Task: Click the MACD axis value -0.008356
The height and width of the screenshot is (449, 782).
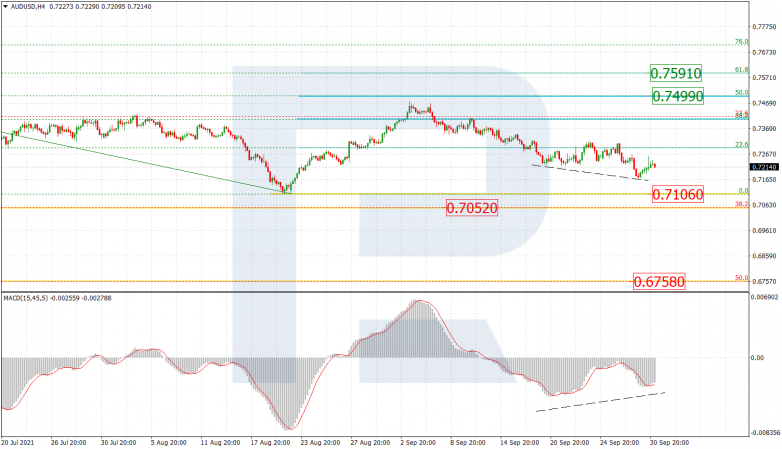Action: click(765, 433)
